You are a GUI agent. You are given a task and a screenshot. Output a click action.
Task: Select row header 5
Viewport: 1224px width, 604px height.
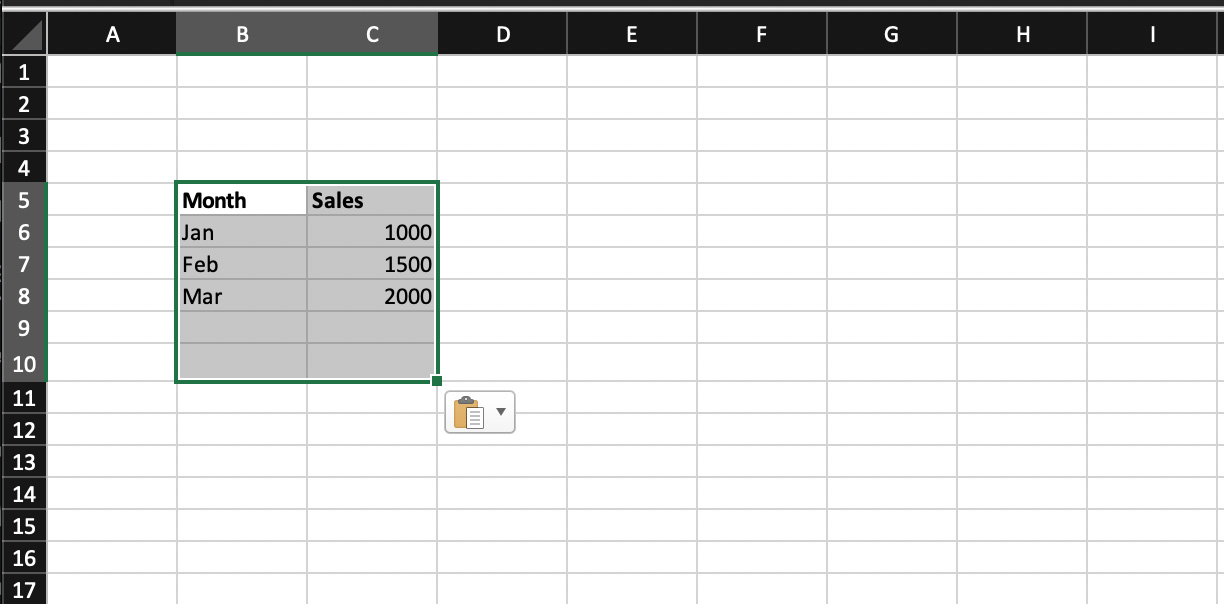24,200
